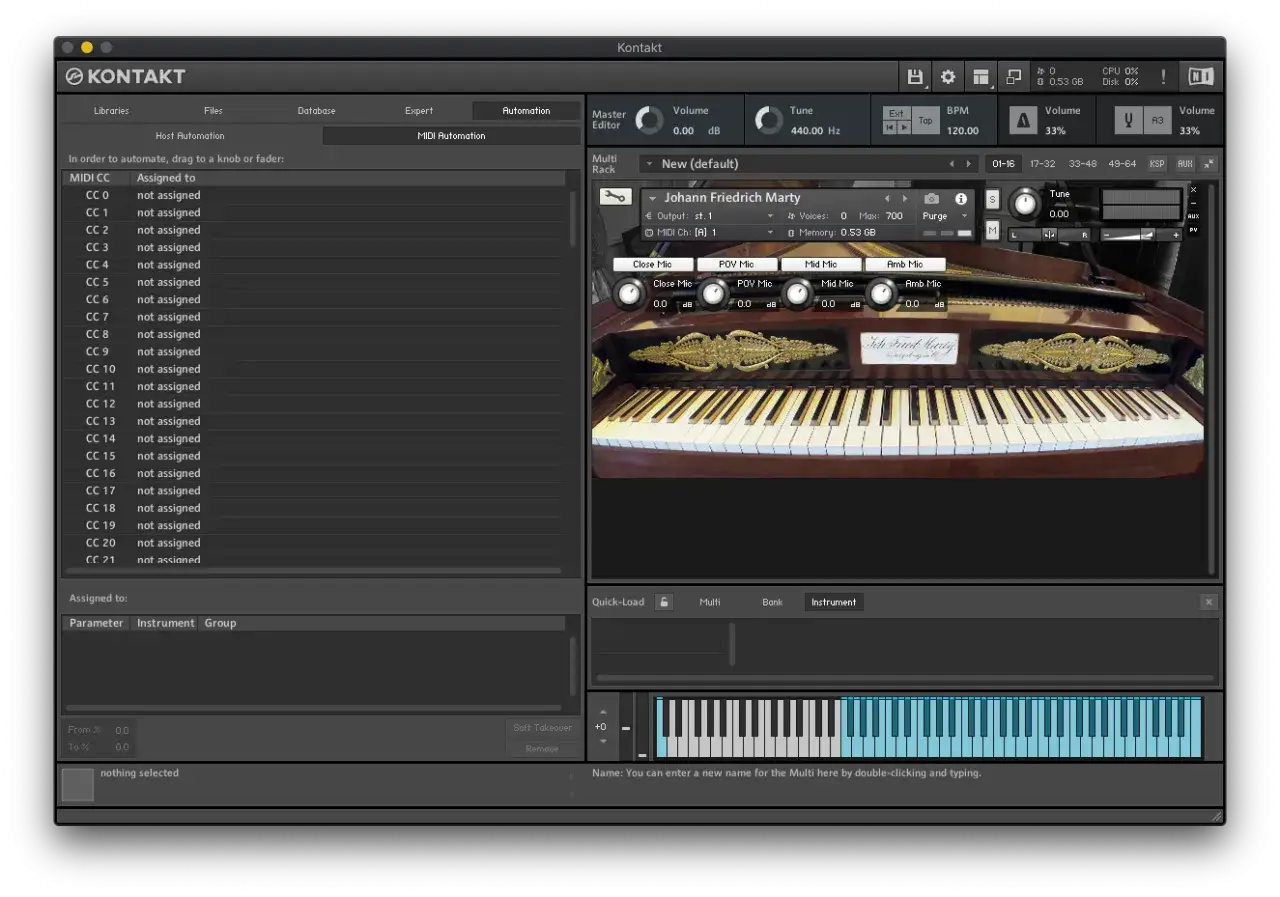Solo the instrument with the S button
This screenshot has height=897, width=1280.
pos(992,199)
